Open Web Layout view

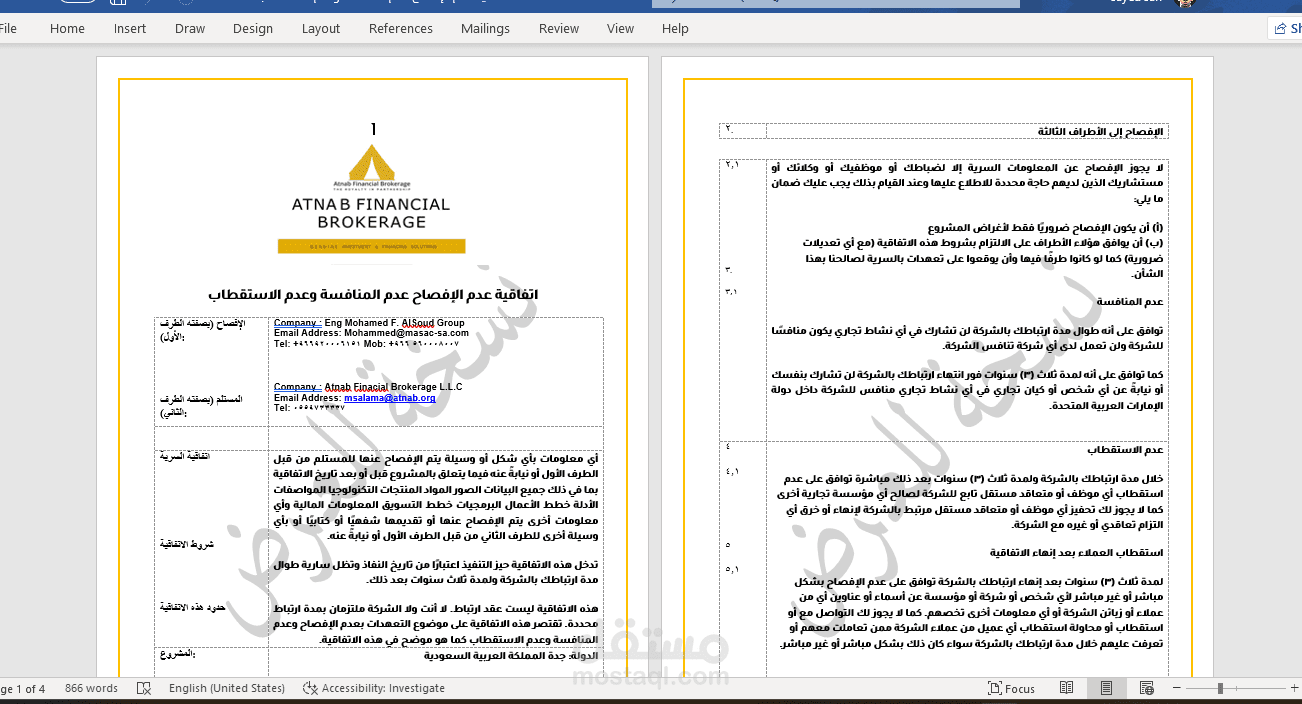click(1147, 687)
